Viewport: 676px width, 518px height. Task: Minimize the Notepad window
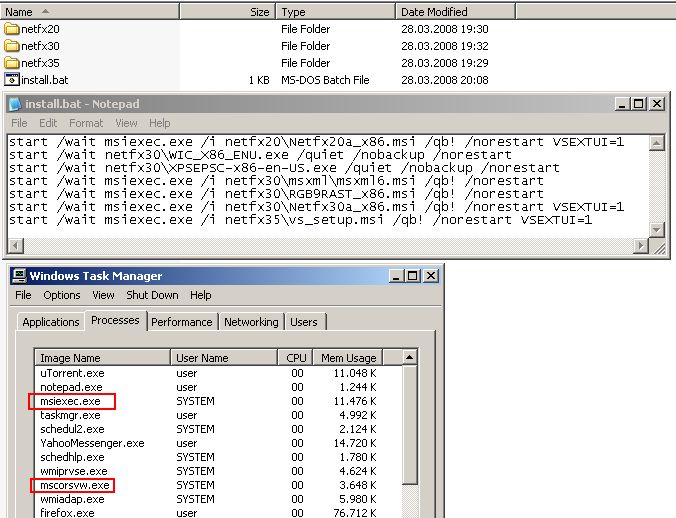pos(622,104)
